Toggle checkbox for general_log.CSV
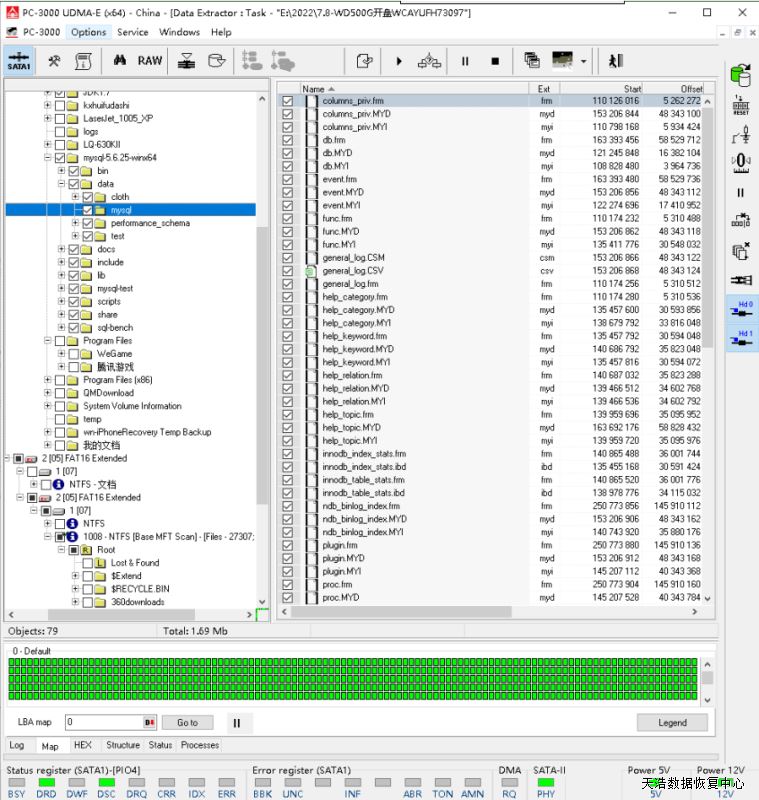Image resolution: width=759 pixels, height=800 pixels. (x=288, y=271)
